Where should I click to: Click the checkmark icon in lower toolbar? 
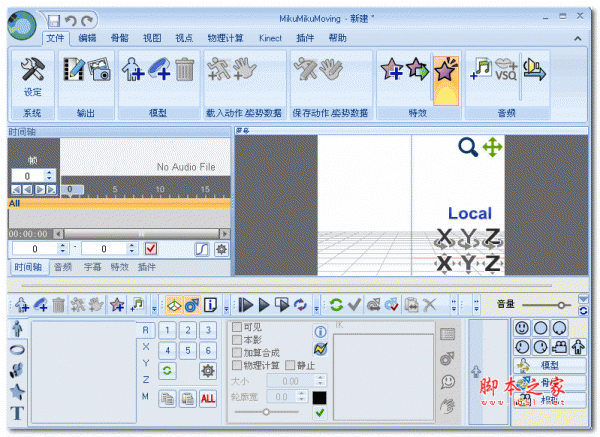coord(354,305)
